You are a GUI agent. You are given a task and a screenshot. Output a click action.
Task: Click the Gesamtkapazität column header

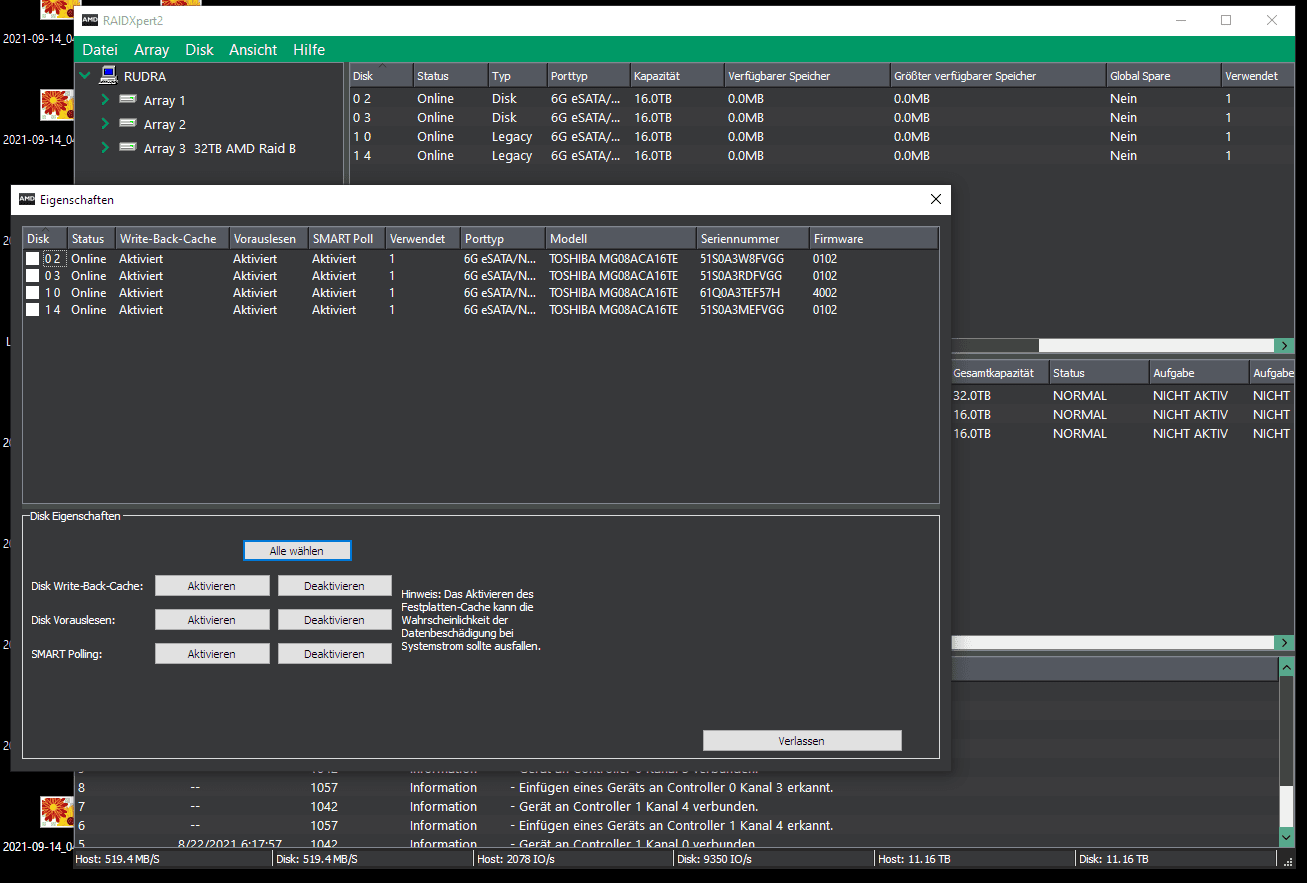[998, 373]
